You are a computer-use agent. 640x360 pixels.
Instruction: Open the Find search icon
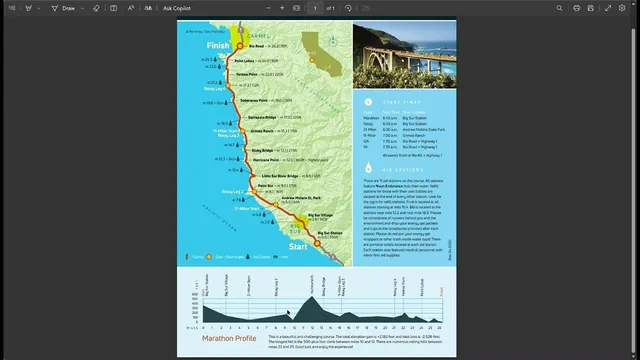coord(559,8)
